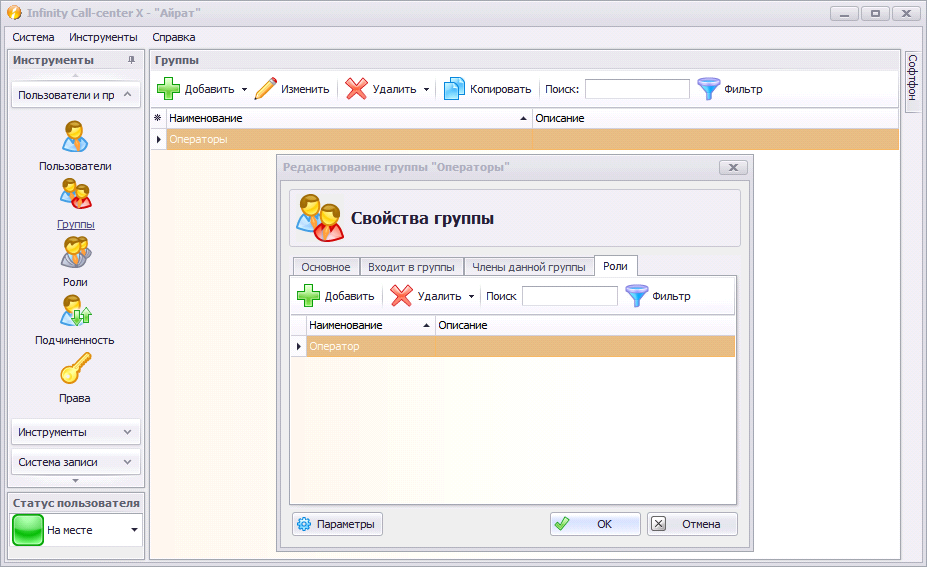Select the Оператор role row
Viewport: 927px width, 567px height.
(520, 346)
